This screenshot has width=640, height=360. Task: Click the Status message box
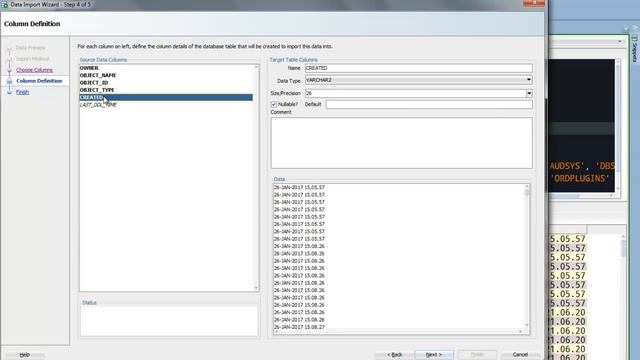169,321
